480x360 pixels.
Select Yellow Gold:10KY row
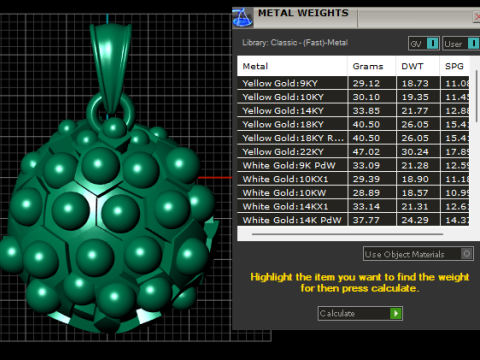pyautogui.click(x=353, y=97)
